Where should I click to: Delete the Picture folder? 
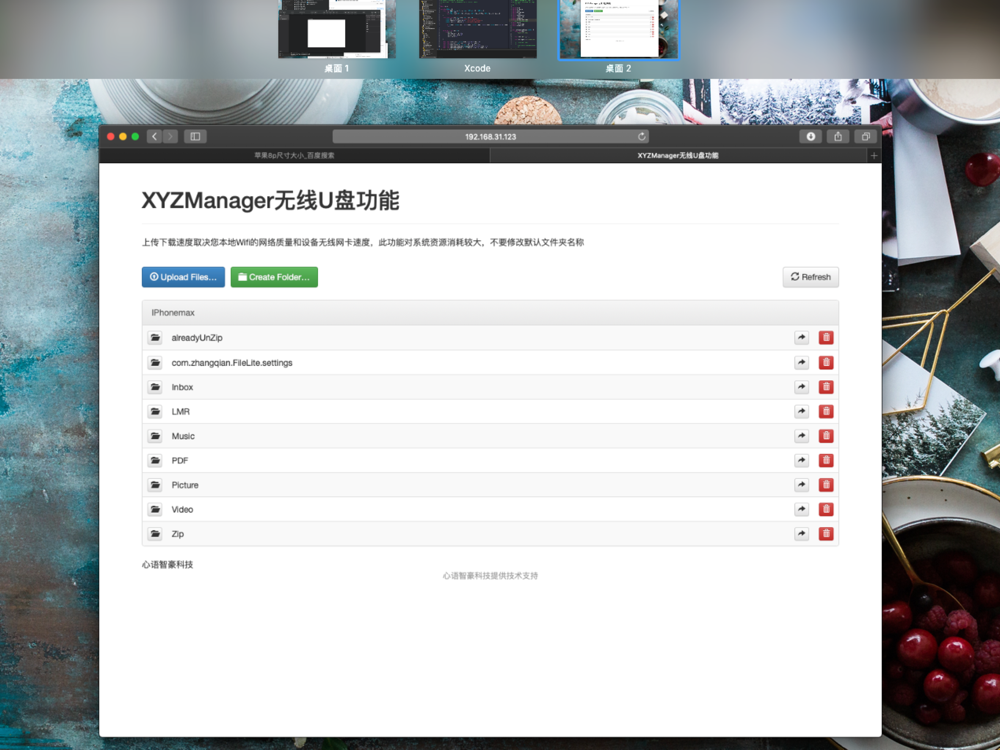[x=826, y=485]
